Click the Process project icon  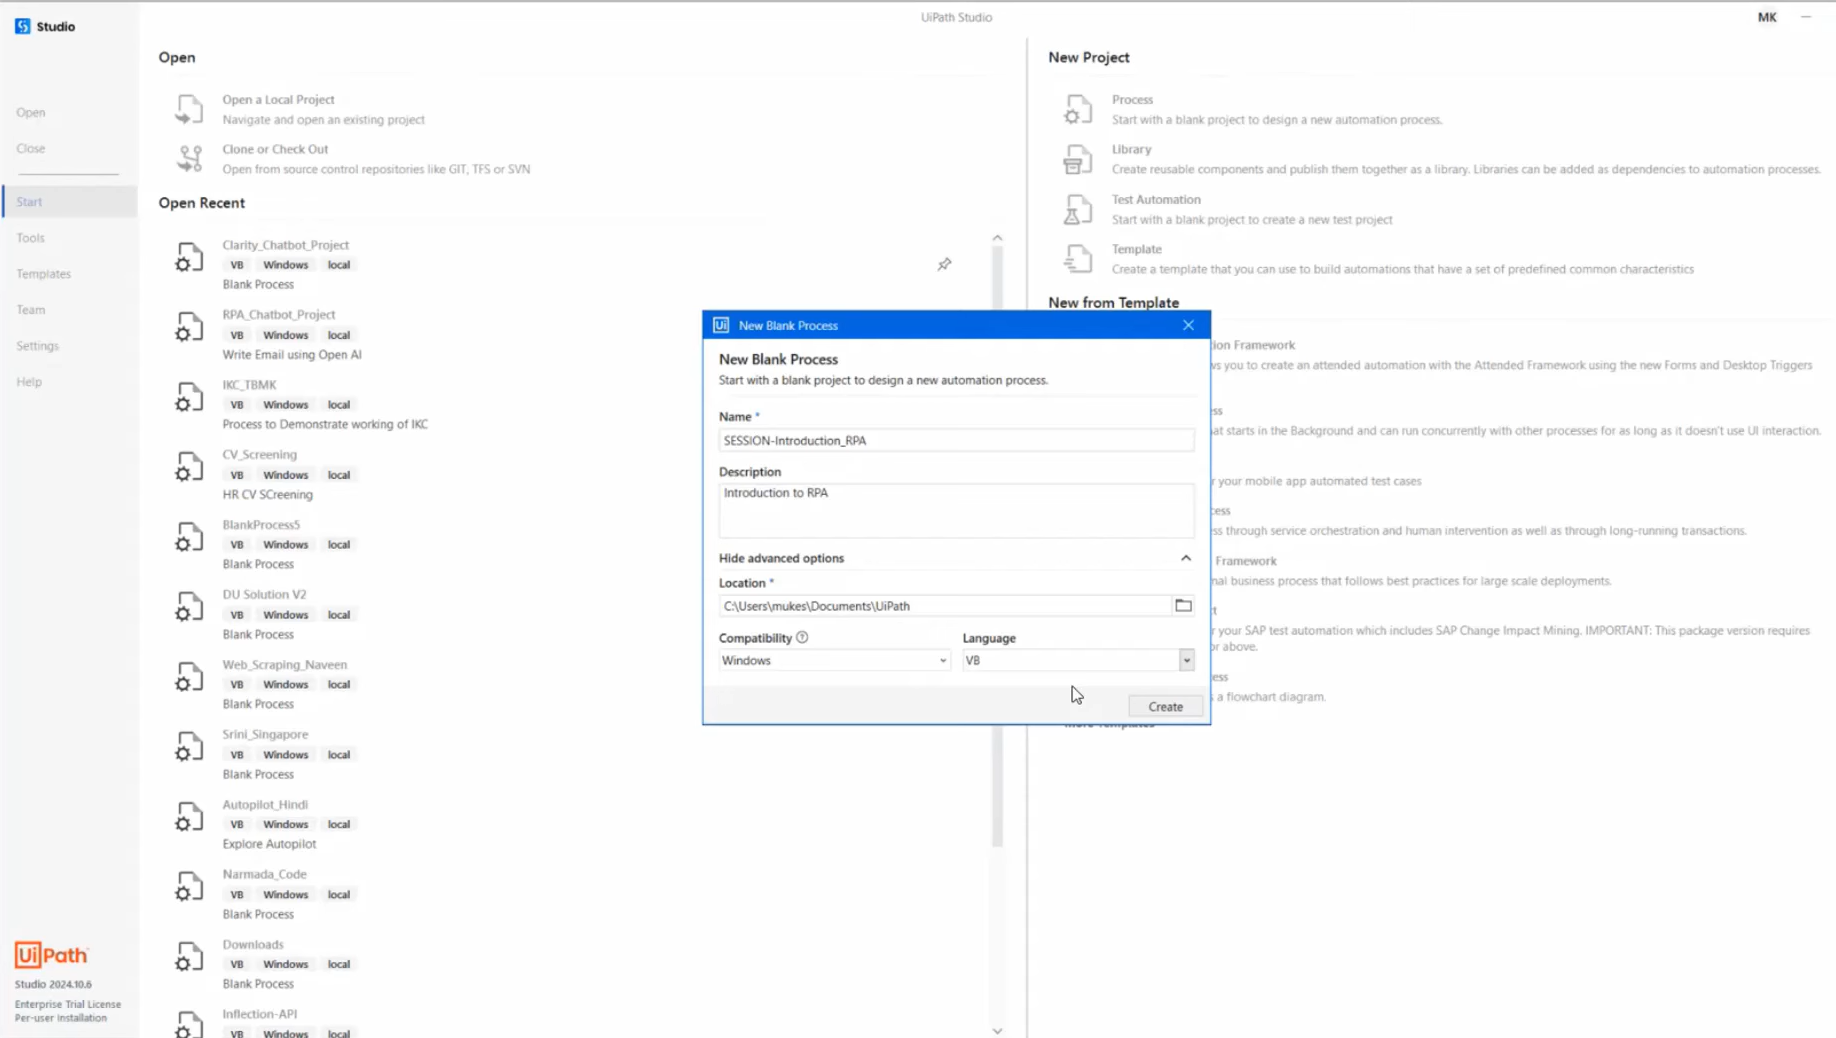point(1077,109)
